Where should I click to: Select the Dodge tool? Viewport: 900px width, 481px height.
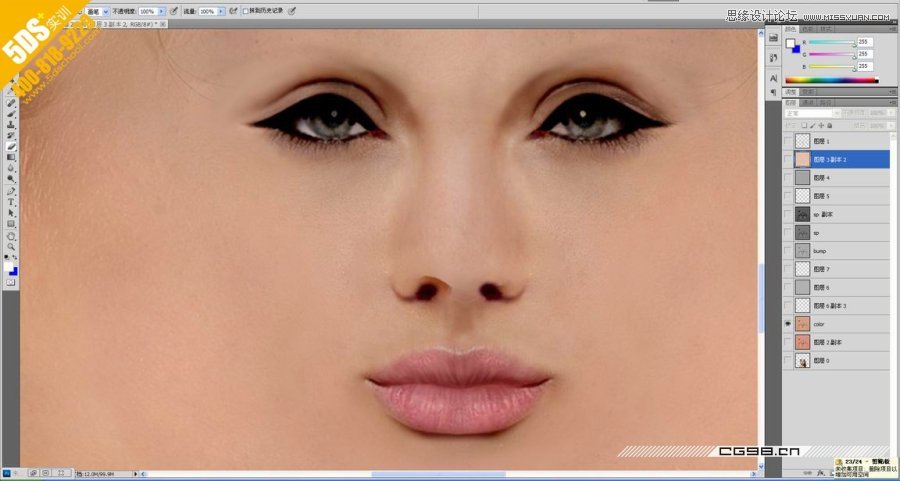click(11, 179)
